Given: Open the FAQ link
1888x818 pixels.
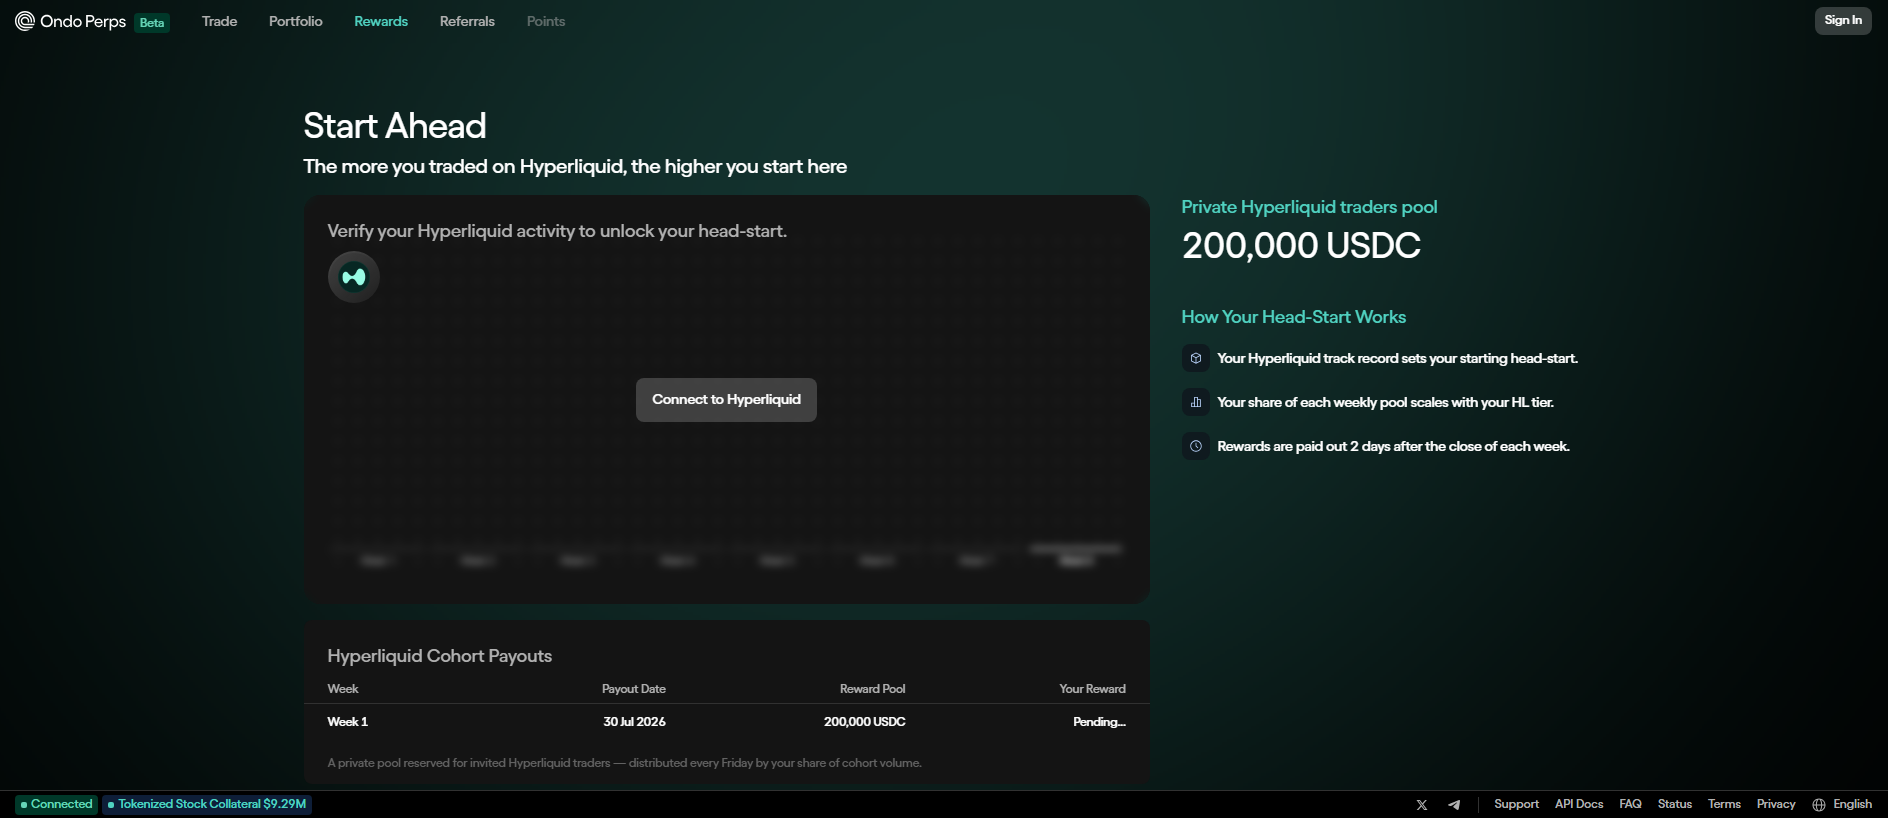Looking at the screenshot, I should click(x=1630, y=804).
